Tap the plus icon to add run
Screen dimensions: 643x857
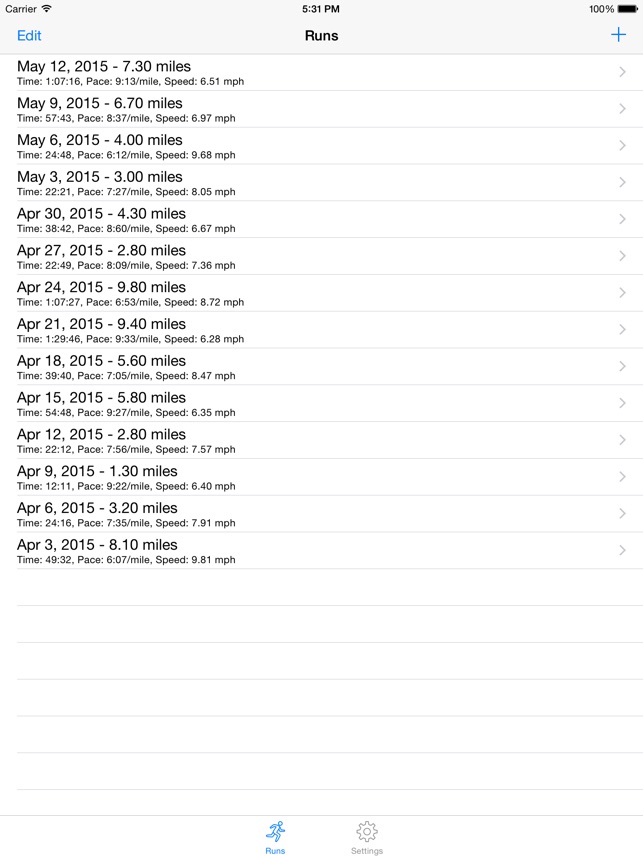click(x=618, y=35)
